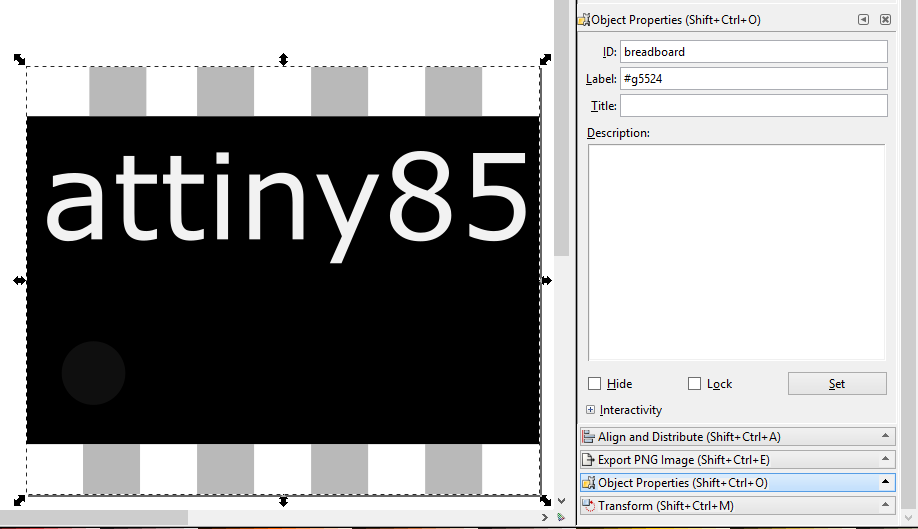Open Transform (Shift+Ctrl+M) tab
The image size is (918, 529).
(738, 506)
